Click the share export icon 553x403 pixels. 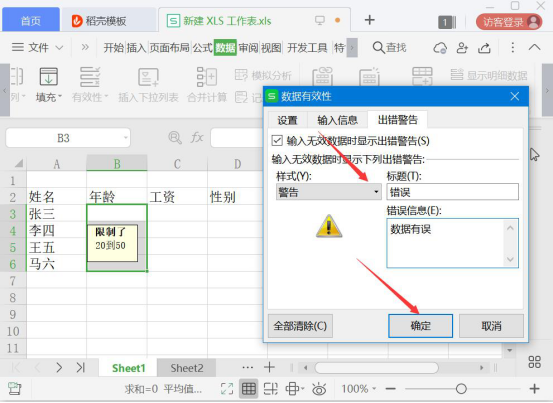point(485,48)
